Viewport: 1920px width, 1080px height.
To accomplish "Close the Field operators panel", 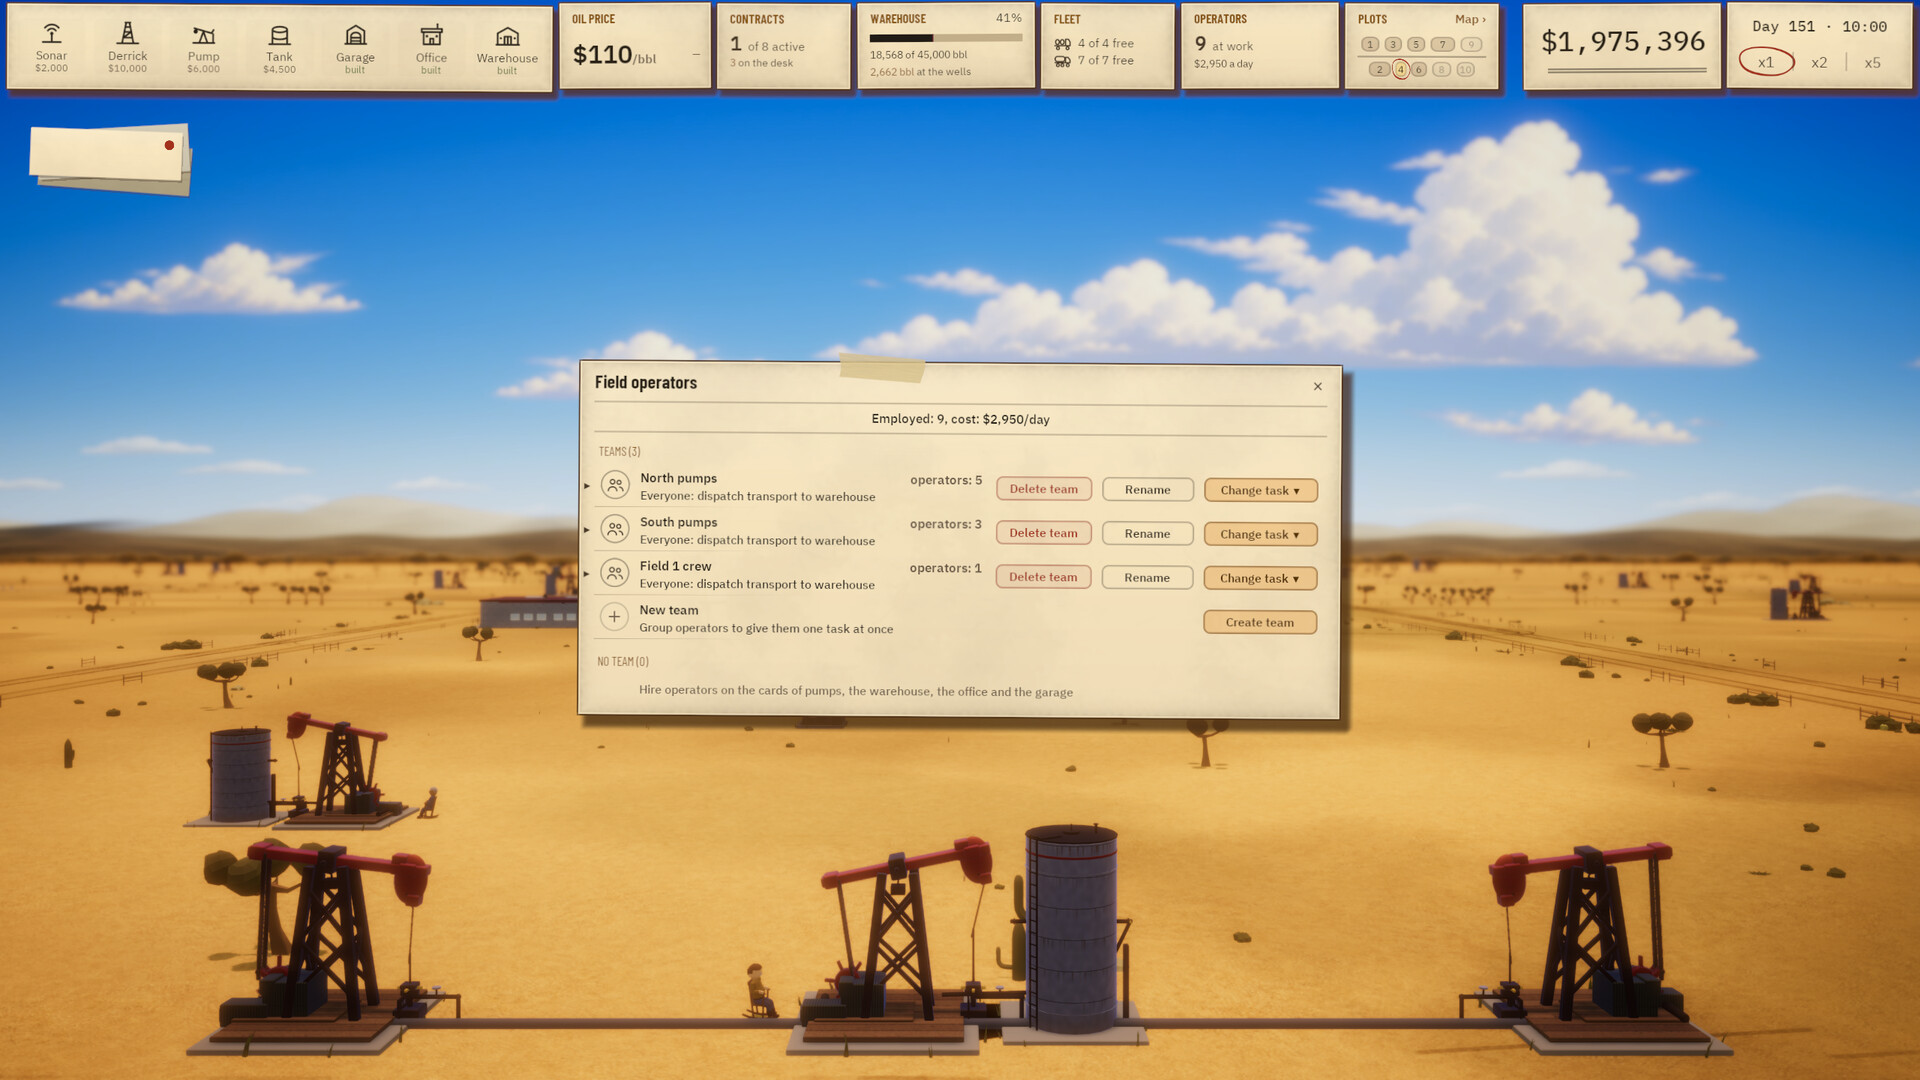I will (1318, 386).
